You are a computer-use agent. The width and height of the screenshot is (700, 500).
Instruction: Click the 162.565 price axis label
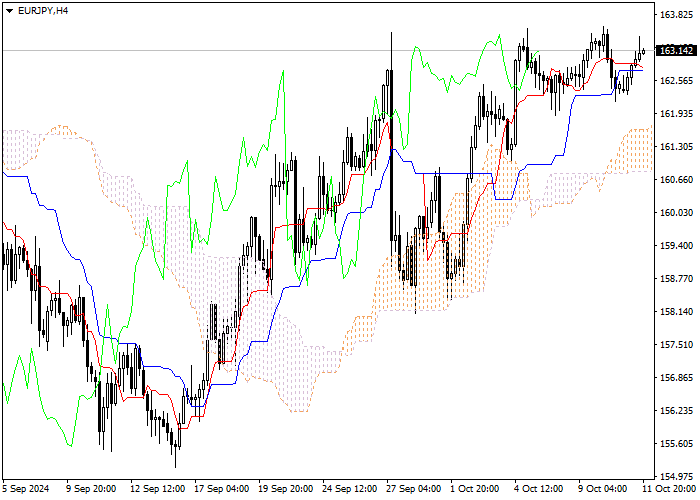click(676, 80)
